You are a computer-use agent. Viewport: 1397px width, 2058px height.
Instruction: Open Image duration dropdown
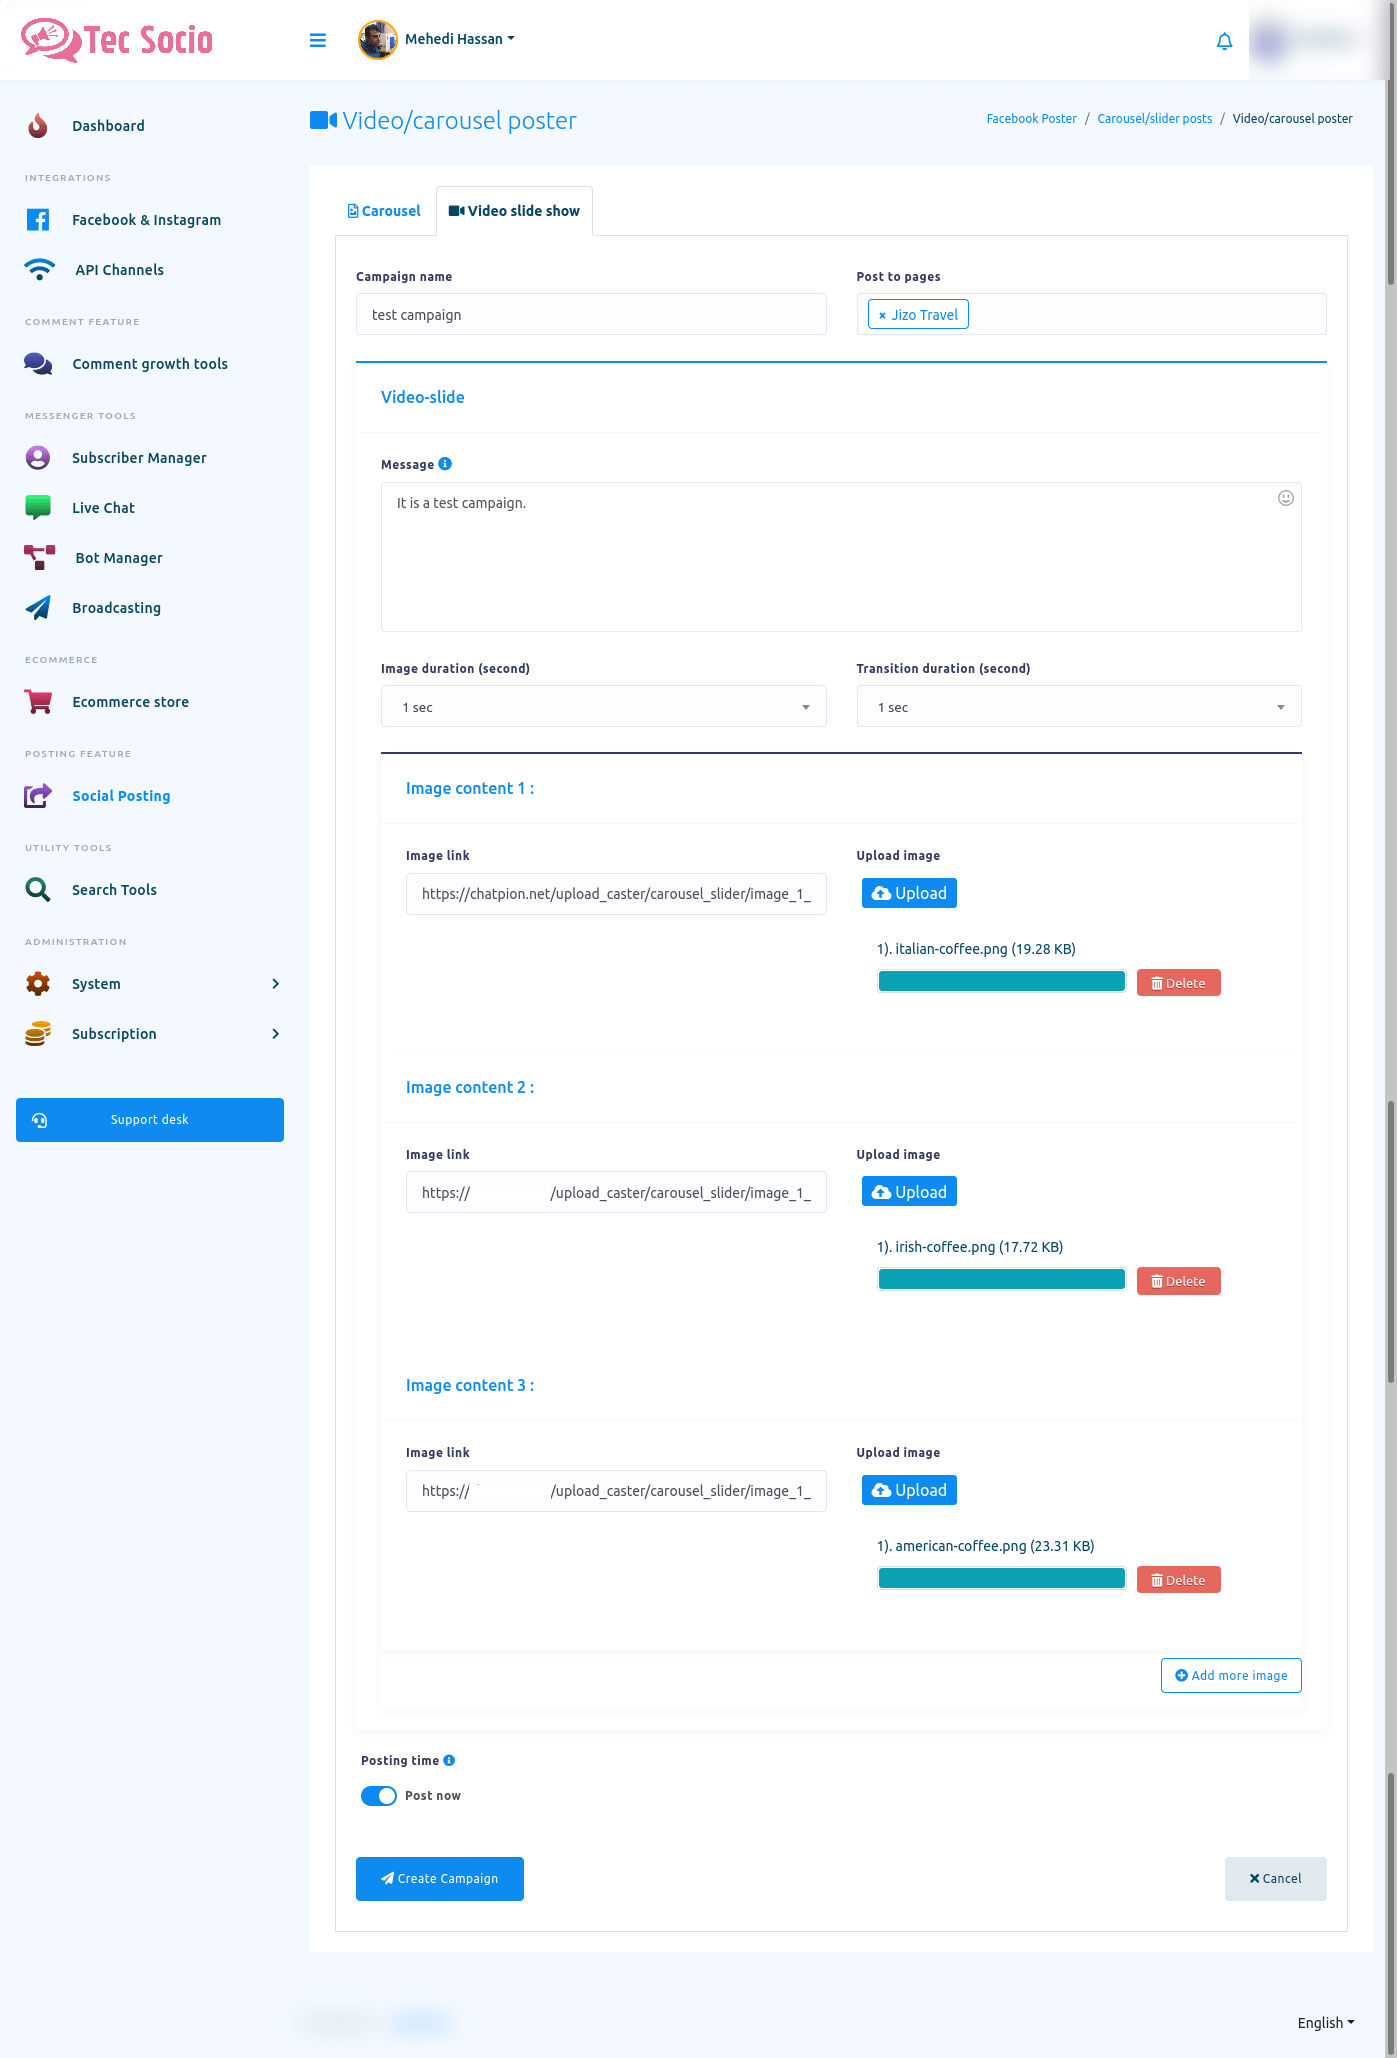(603, 707)
